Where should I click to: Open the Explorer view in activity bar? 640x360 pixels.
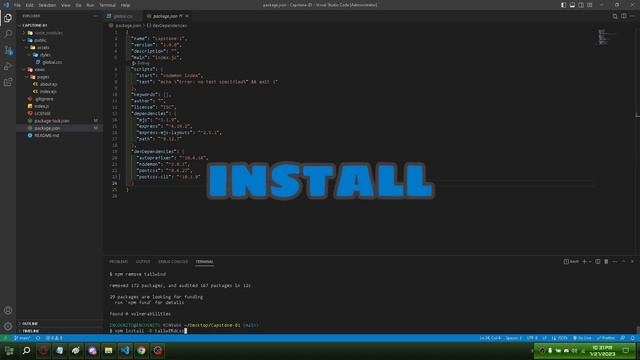click(x=8, y=18)
